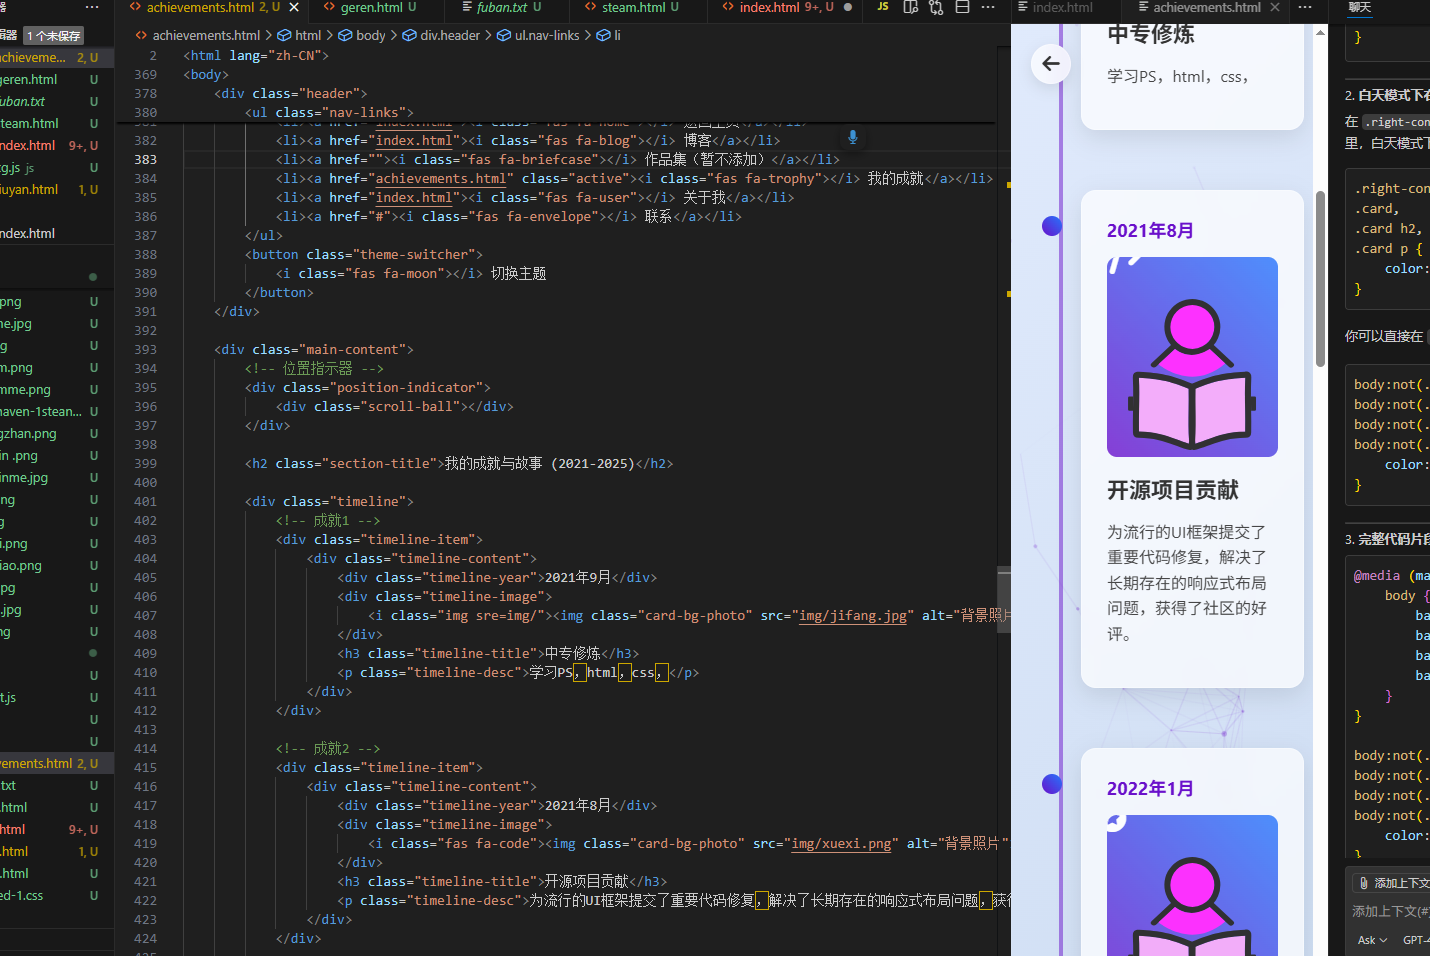The width and height of the screenshot is (1430, 956).
Task: Click the li symbol icon in breadcrumb
Action: click(x=603, y=35)
